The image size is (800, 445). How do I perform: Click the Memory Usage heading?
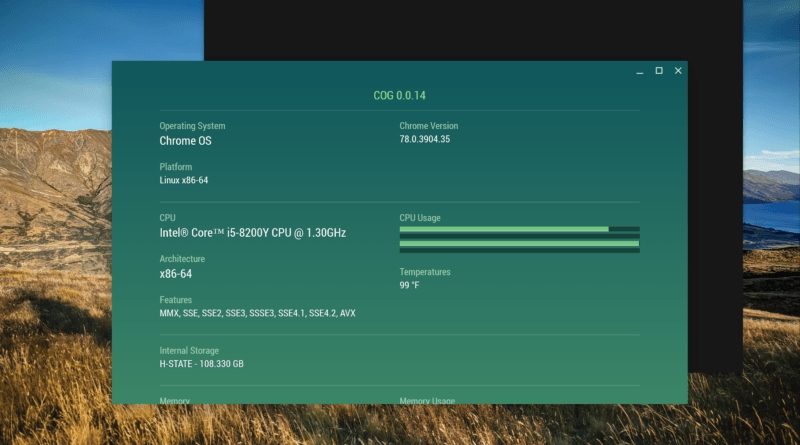click(x=427, y=400)
